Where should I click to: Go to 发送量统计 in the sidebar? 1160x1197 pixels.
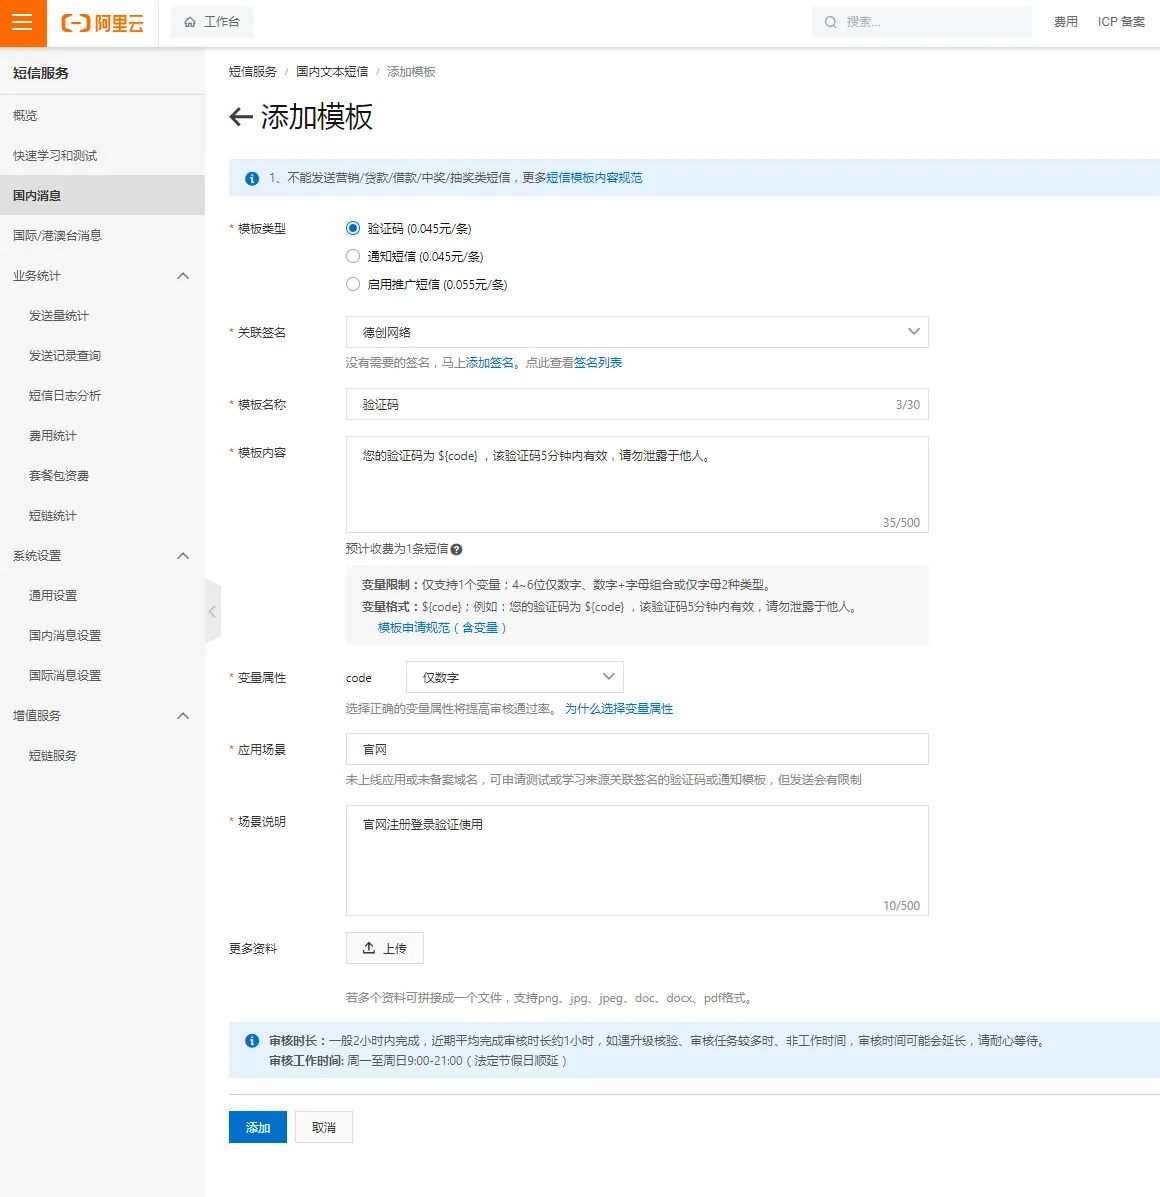(x=59, y=316)
